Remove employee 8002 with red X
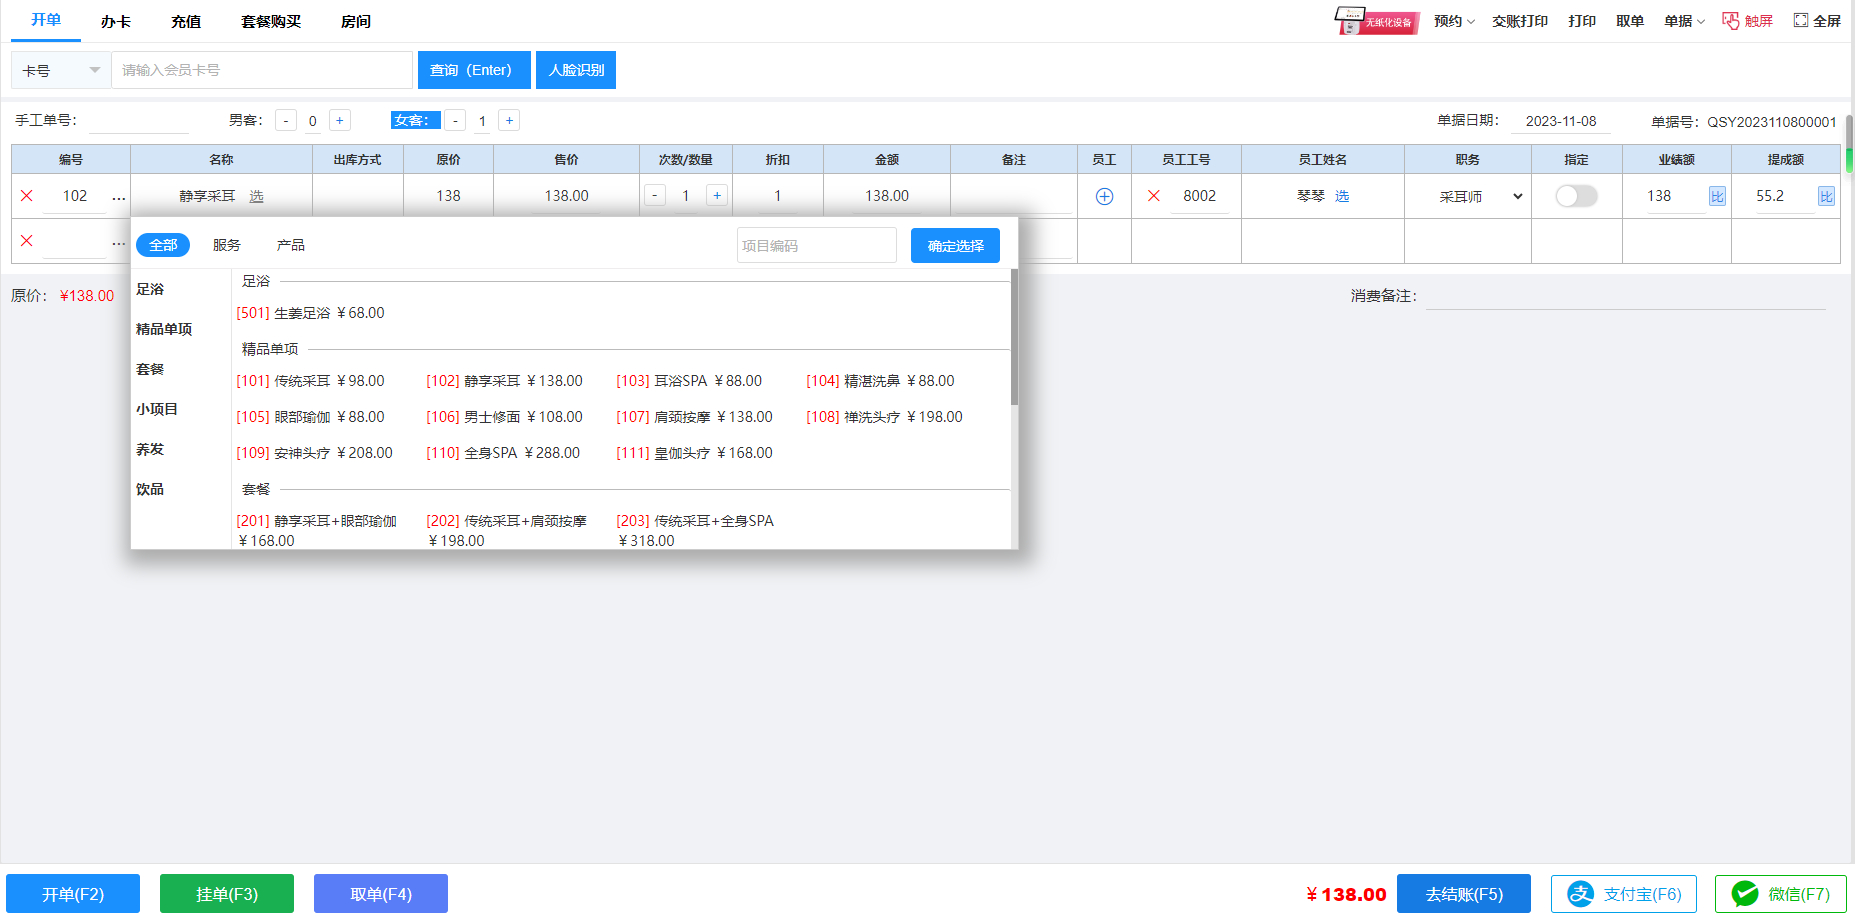Viewport: 1855px width, 922px height. pyautogui.click(x=1154, y=196)
